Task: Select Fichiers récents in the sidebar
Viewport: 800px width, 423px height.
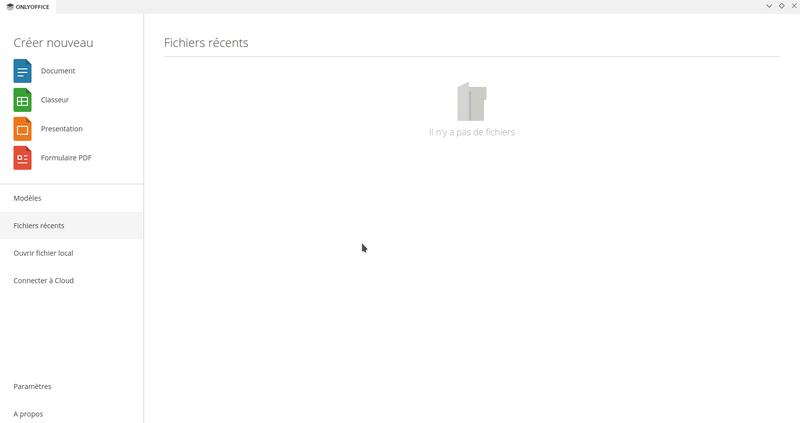Action: [x=39, y=226]
